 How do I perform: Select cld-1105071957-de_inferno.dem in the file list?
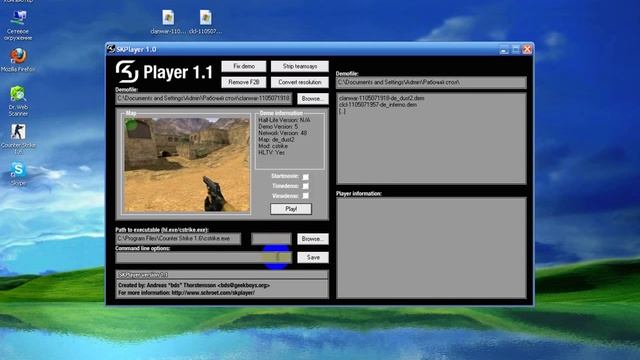pyautogui.click(x=378, y=104)
